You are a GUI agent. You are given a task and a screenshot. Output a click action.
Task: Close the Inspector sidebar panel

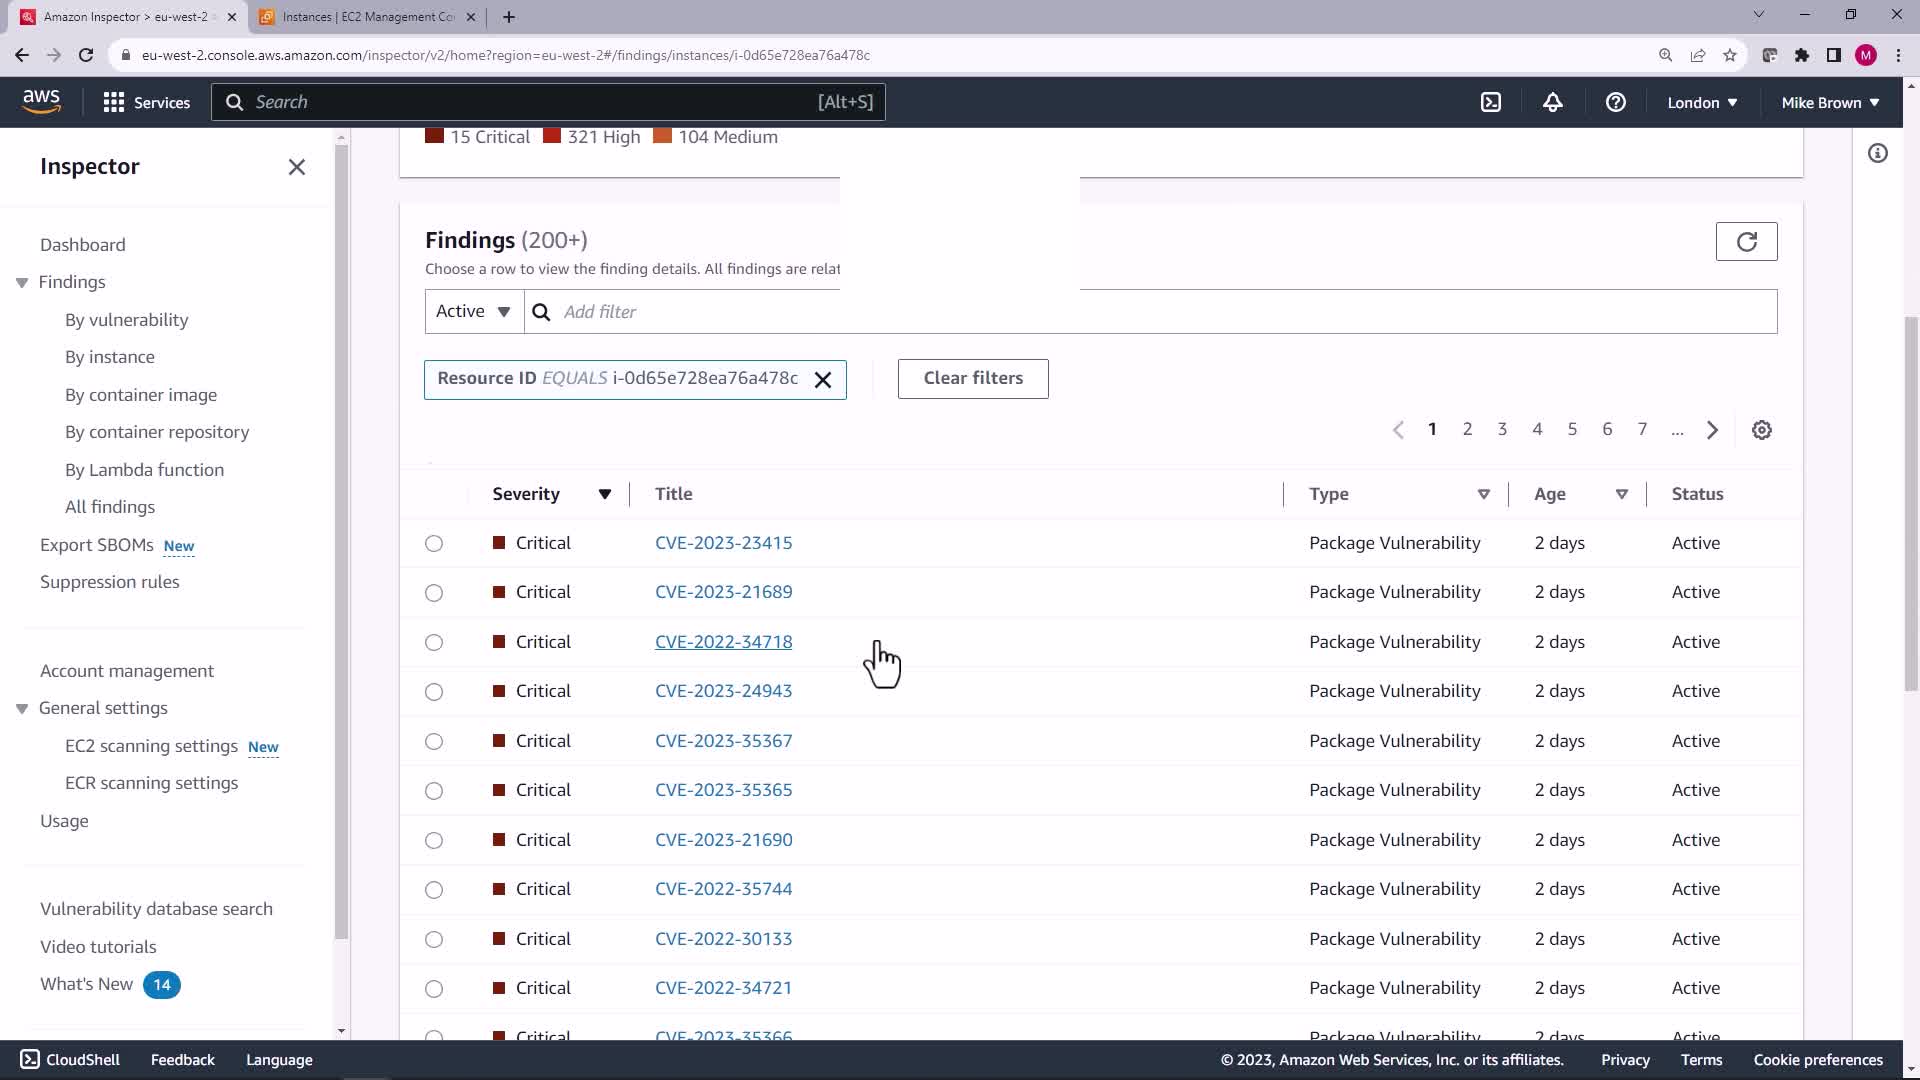[297, 167]
